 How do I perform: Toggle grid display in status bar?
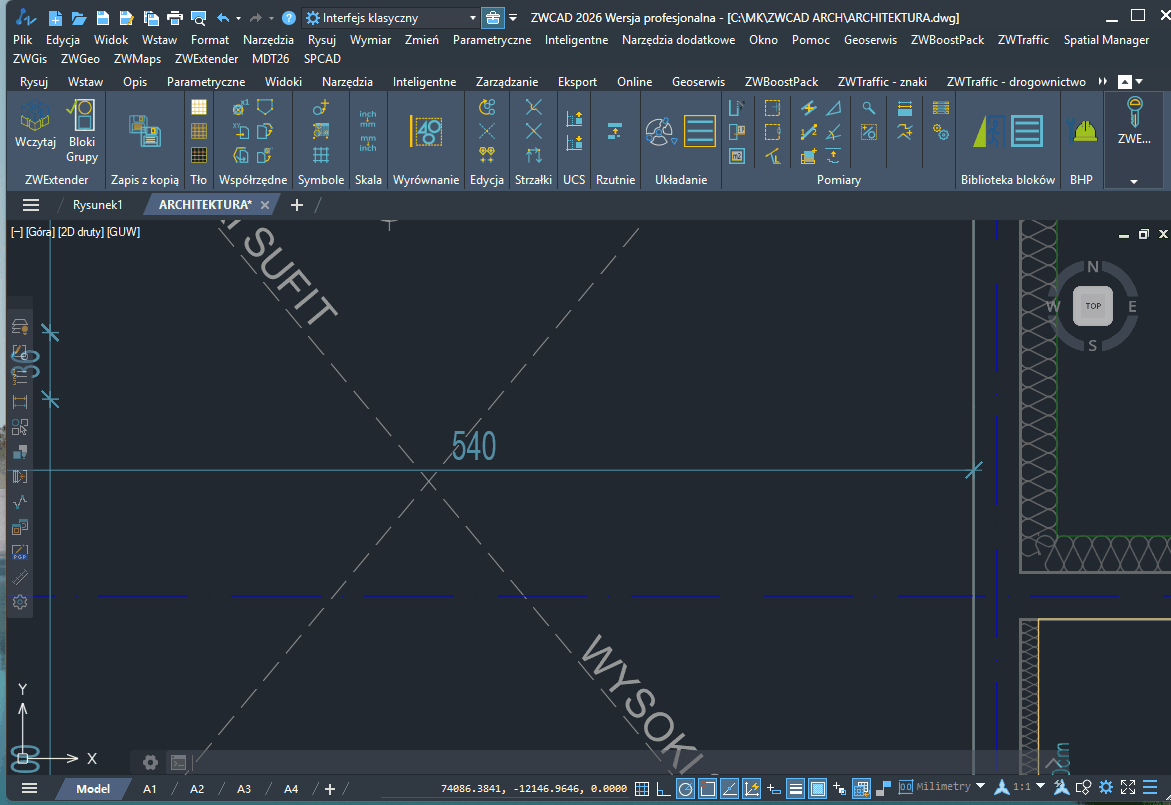pos(642,788)
